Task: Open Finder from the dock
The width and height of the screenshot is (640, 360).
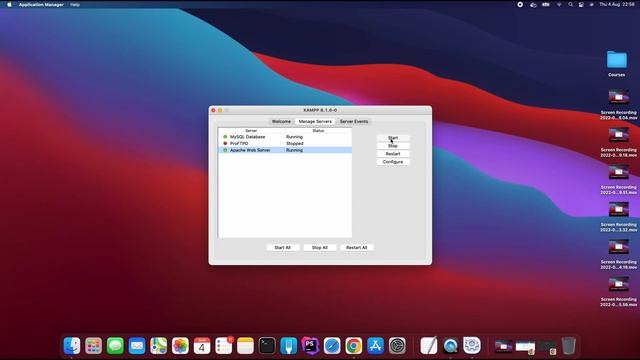Action: coord(72,346)
